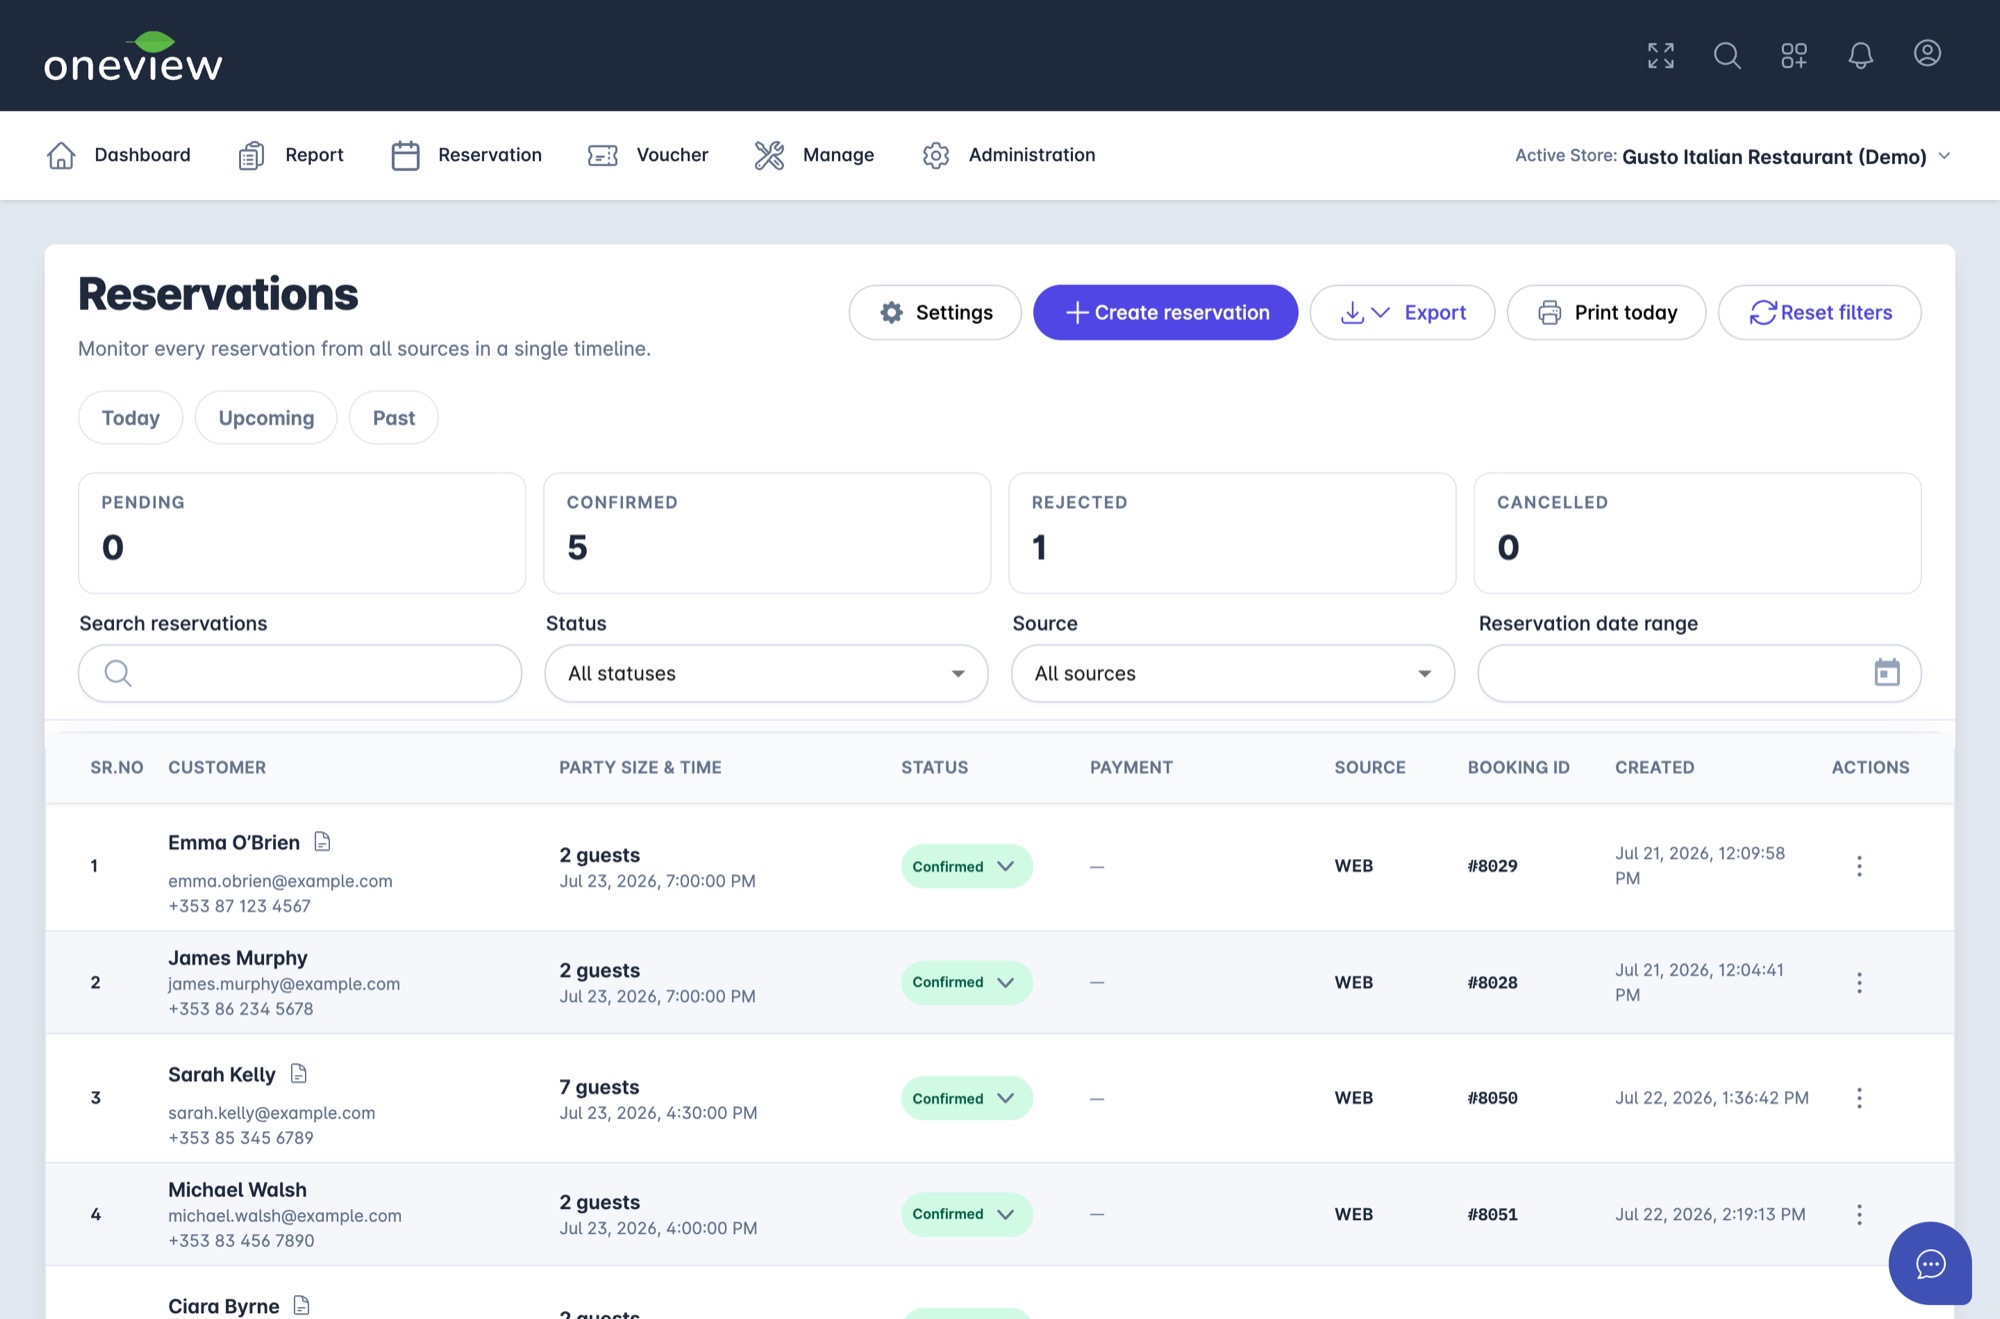Focus the Search reservations field

[300, 673]
